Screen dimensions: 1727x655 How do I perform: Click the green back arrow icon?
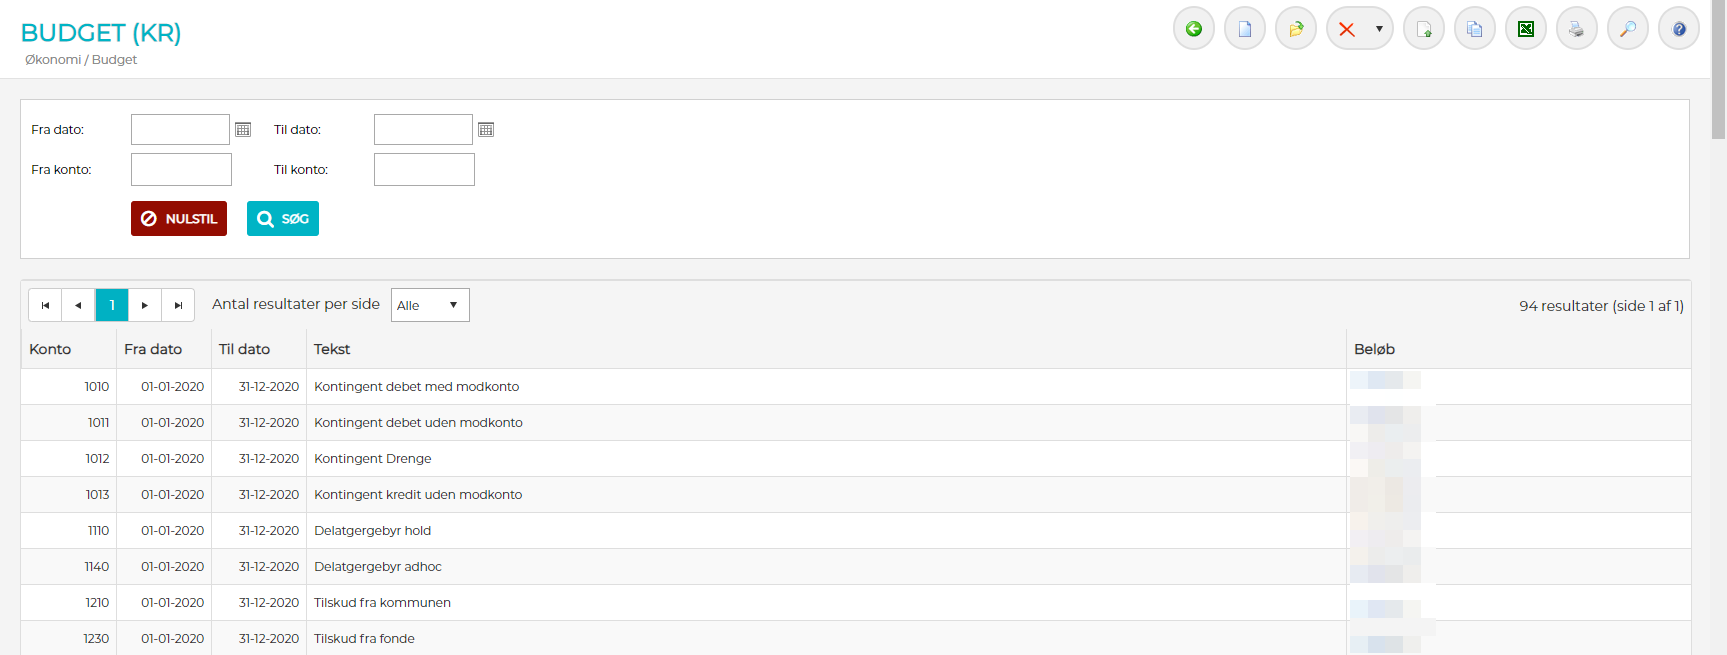tap(1193, 29)
